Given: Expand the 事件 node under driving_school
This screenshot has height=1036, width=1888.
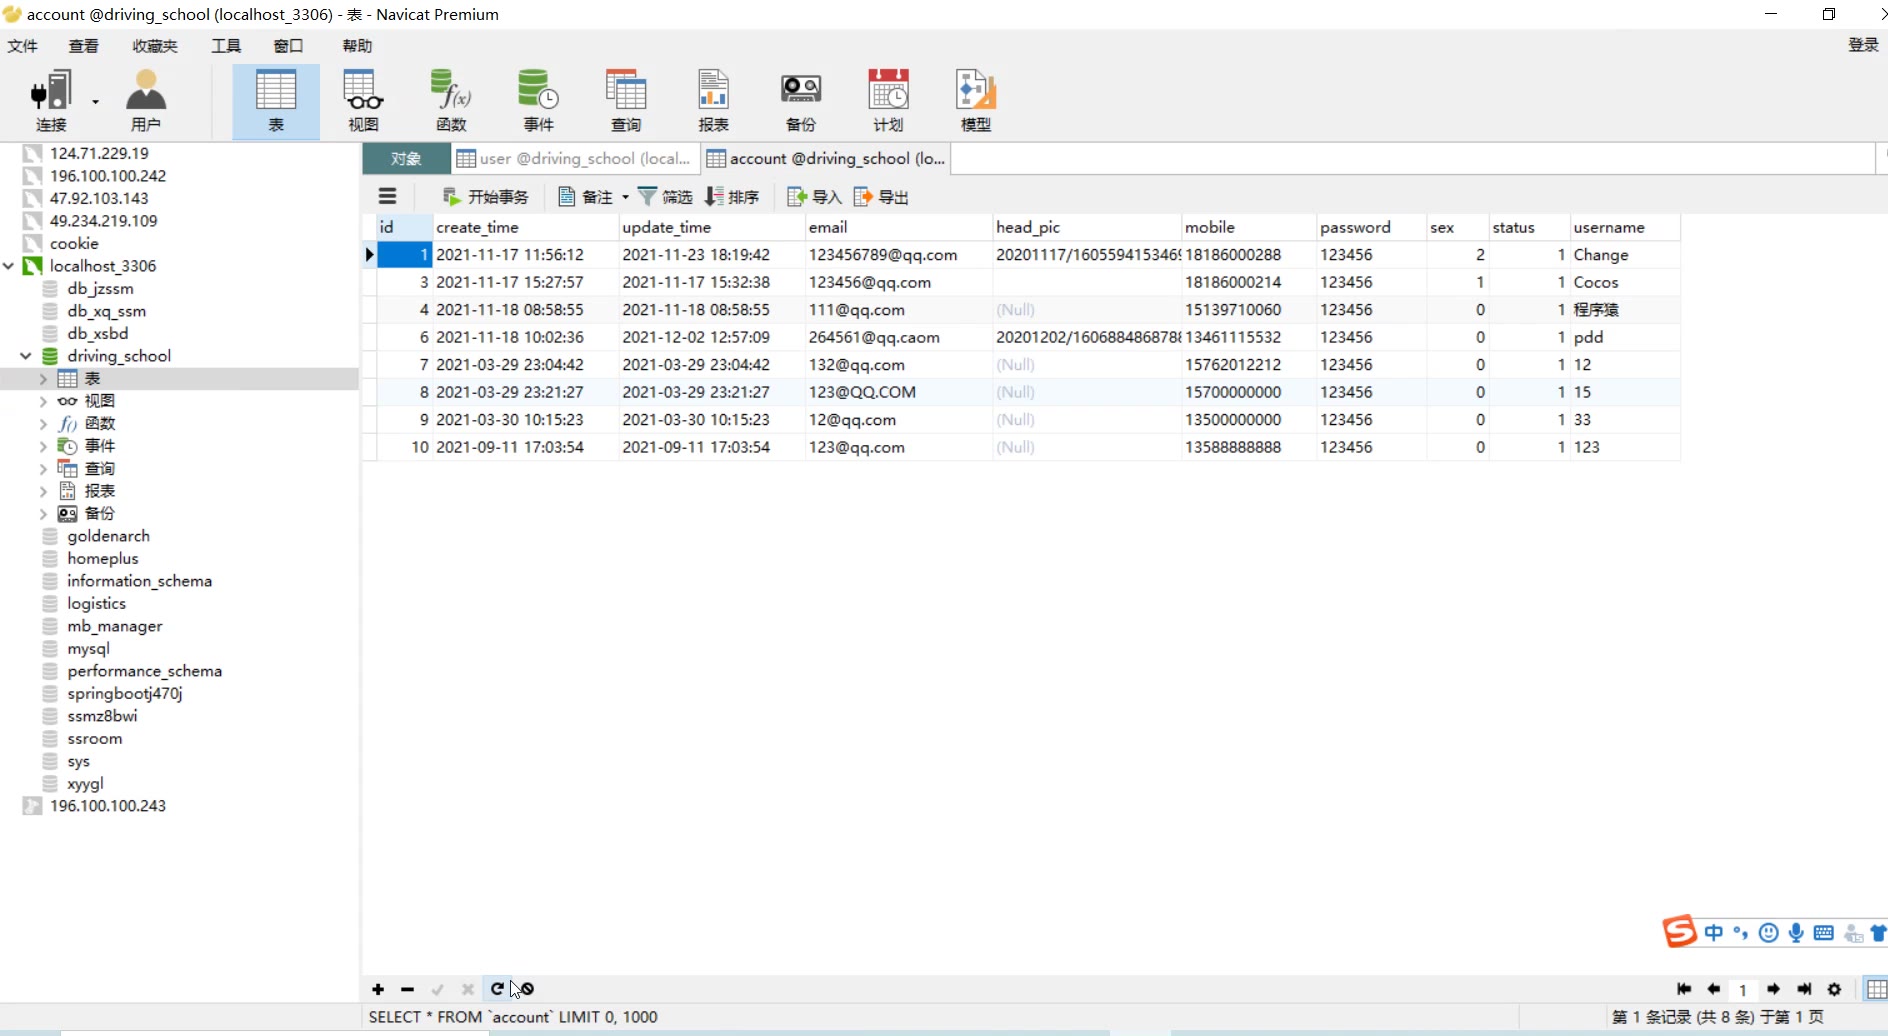Looking at the screenshot, I should tap(43, 446).
